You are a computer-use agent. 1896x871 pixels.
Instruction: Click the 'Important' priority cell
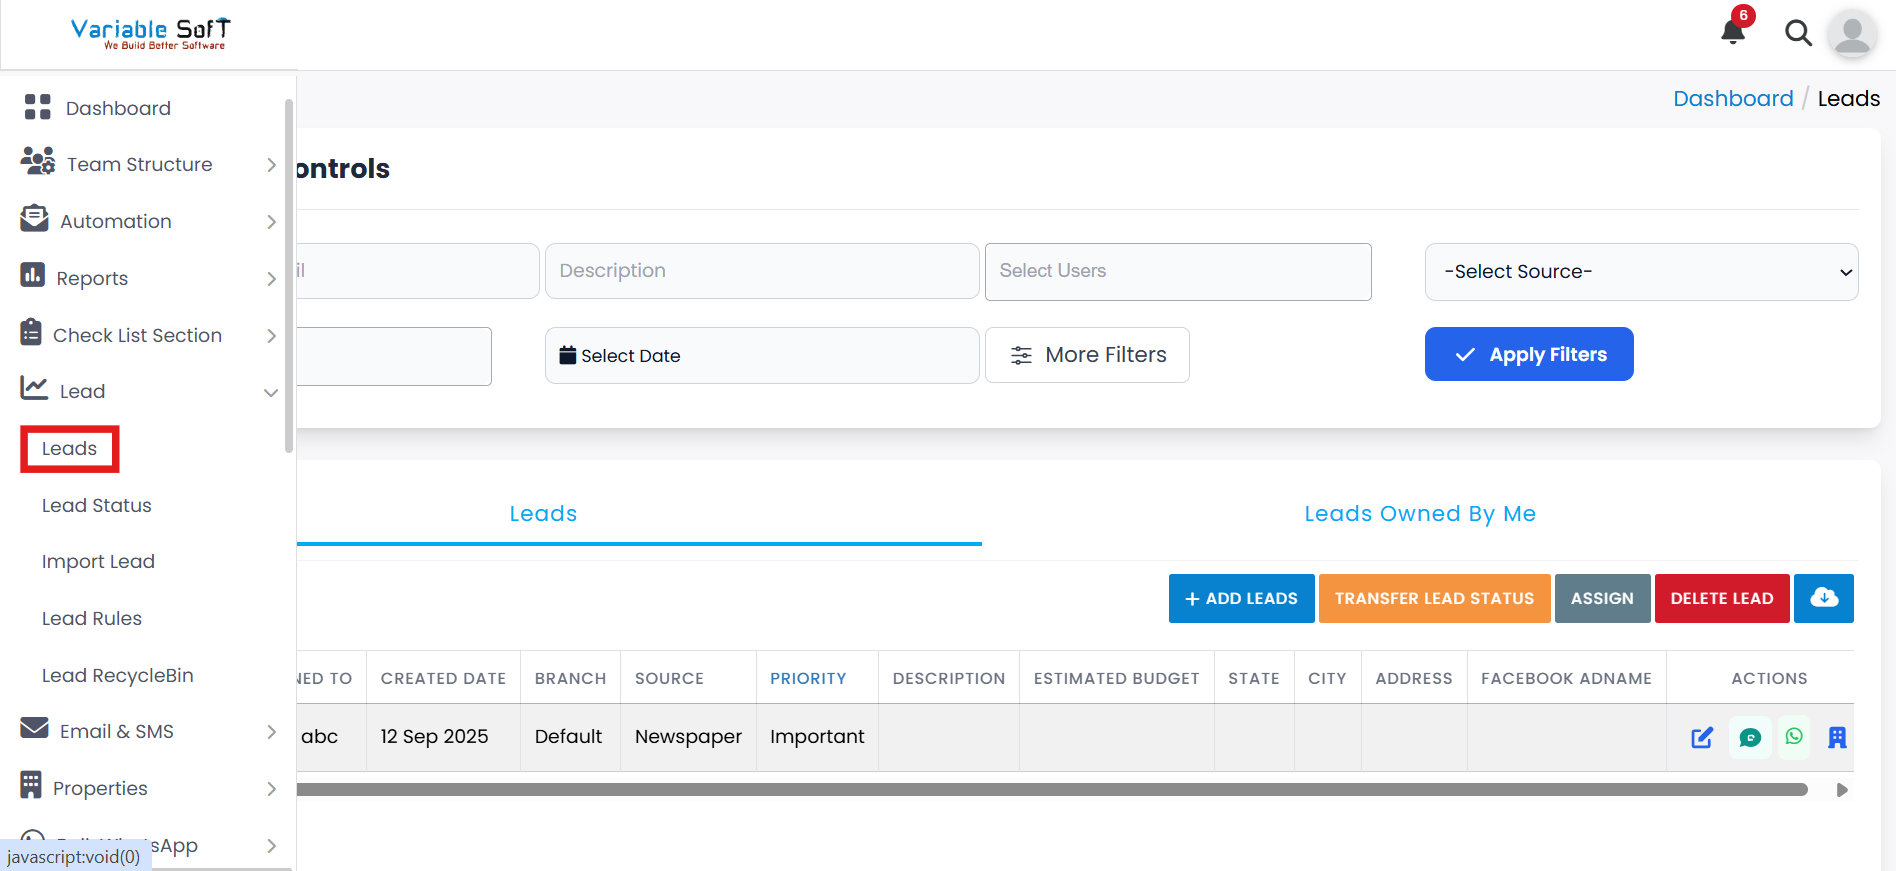point(817,737)
